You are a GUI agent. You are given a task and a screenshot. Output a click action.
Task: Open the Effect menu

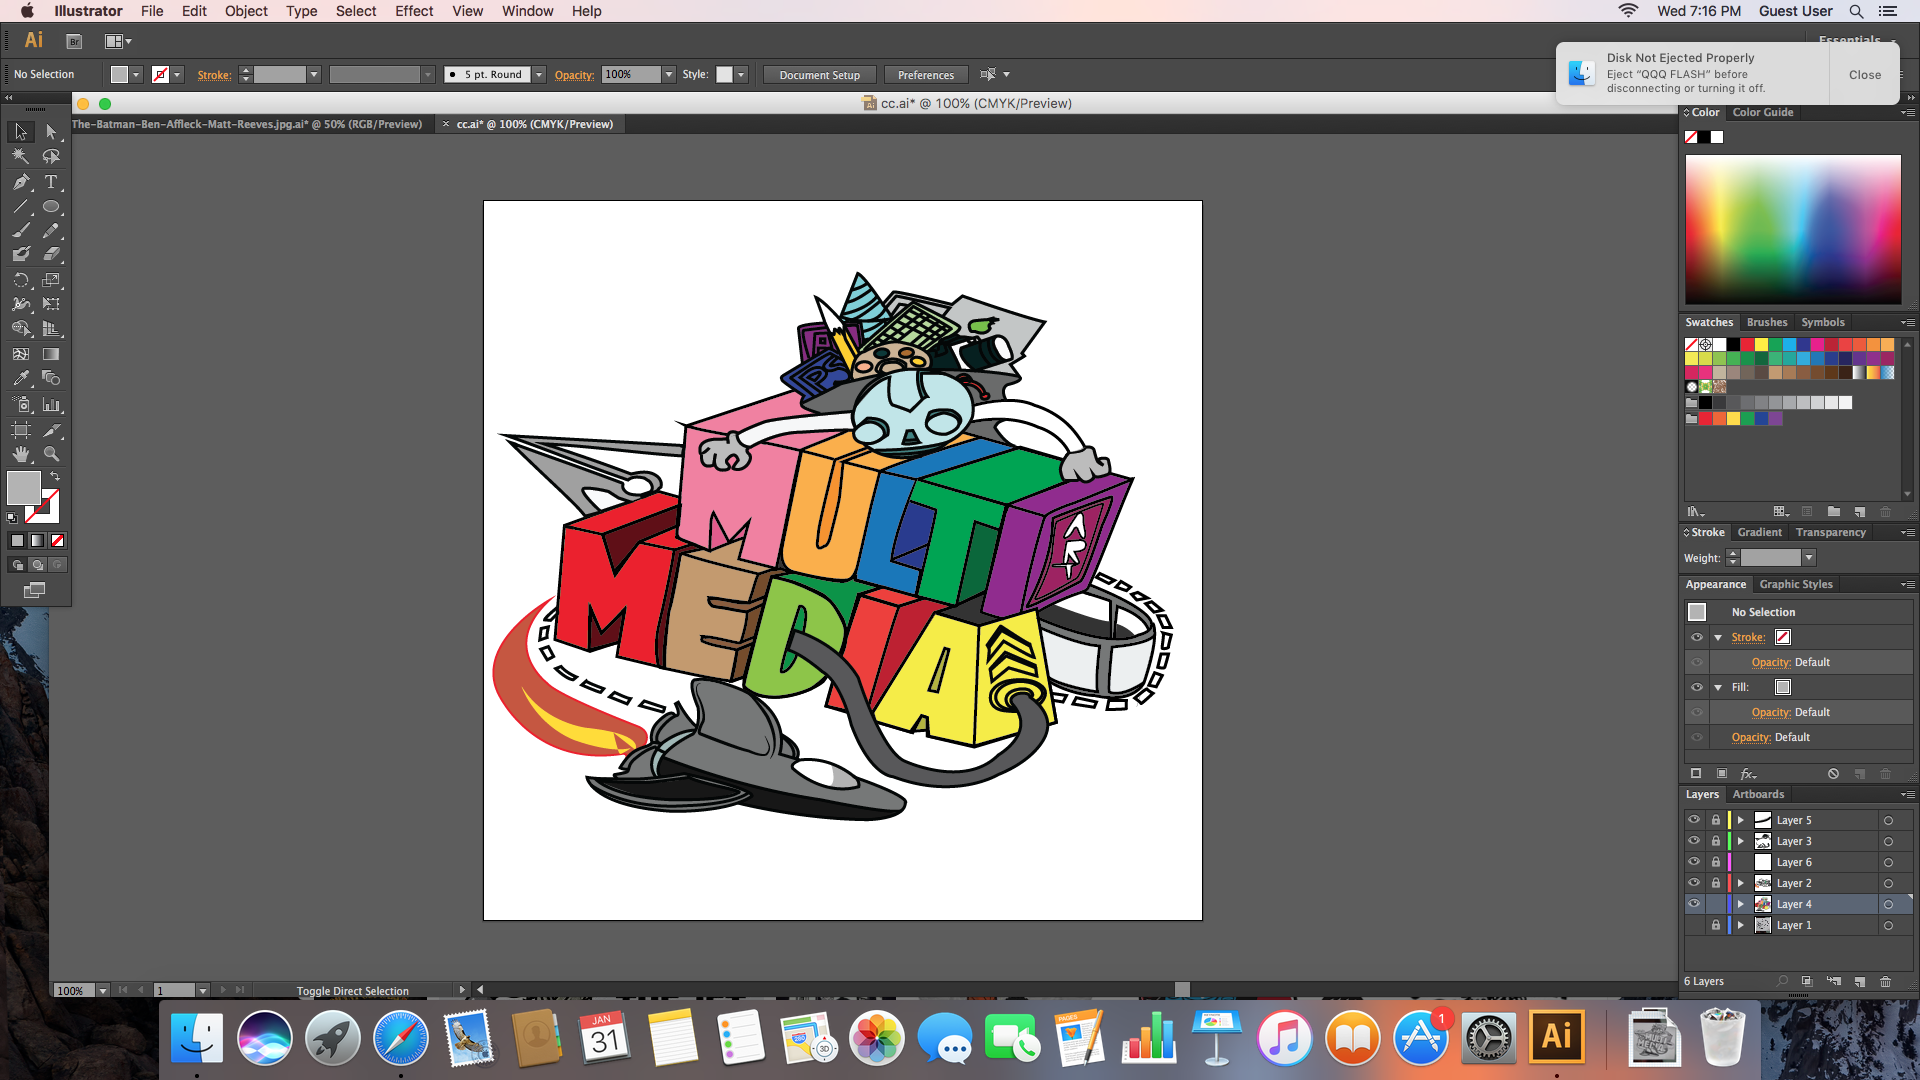coord(414,11)
